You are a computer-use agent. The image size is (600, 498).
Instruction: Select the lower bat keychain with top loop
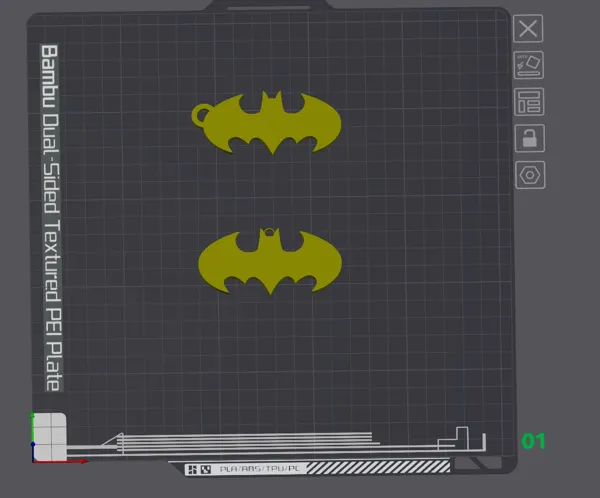270,262
